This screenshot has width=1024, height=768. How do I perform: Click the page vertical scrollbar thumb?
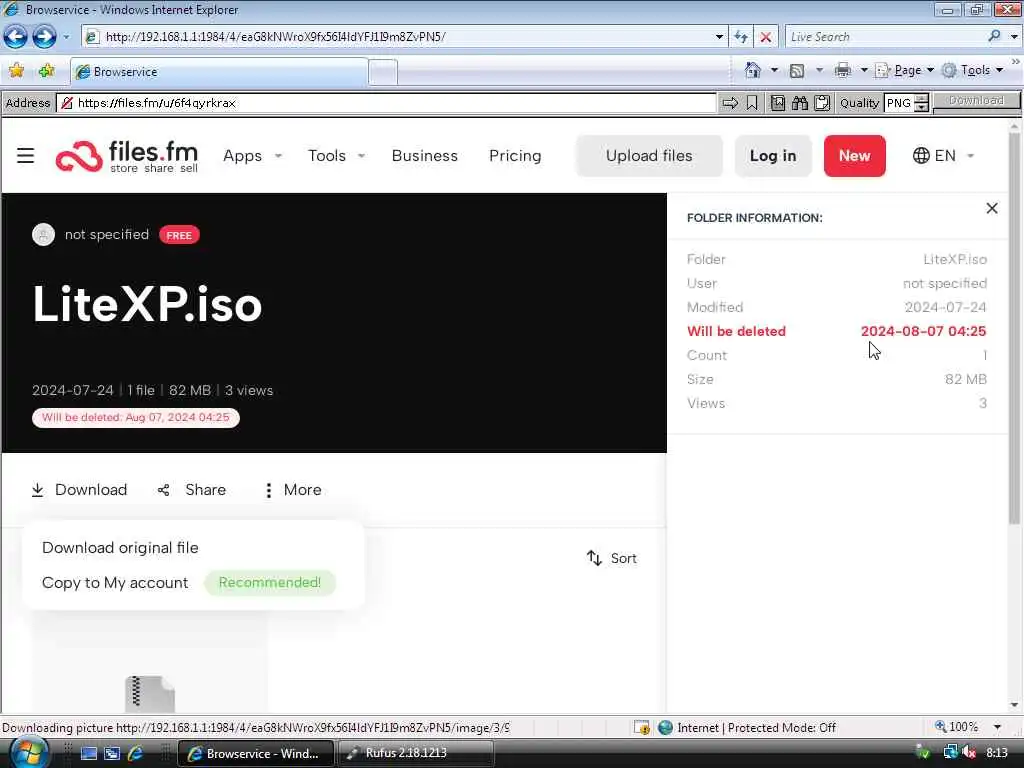(1014, 327)
